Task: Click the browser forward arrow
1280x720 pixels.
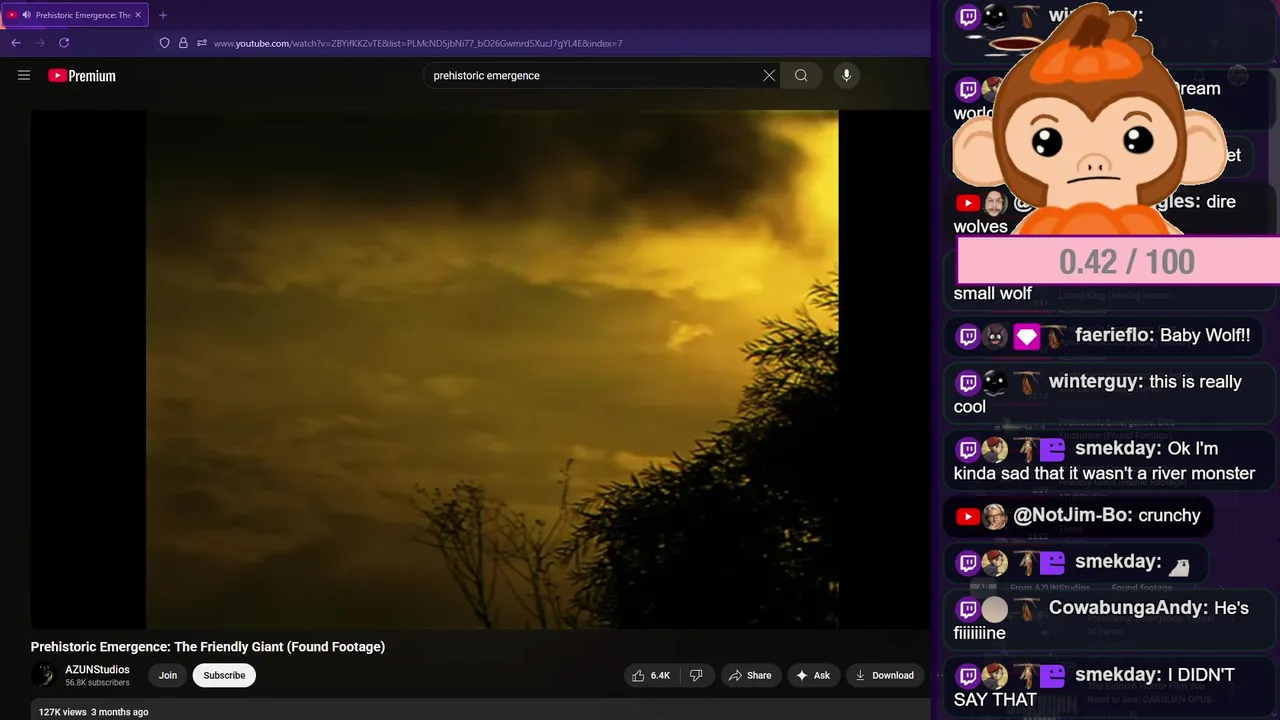Action: click(40, 43)
